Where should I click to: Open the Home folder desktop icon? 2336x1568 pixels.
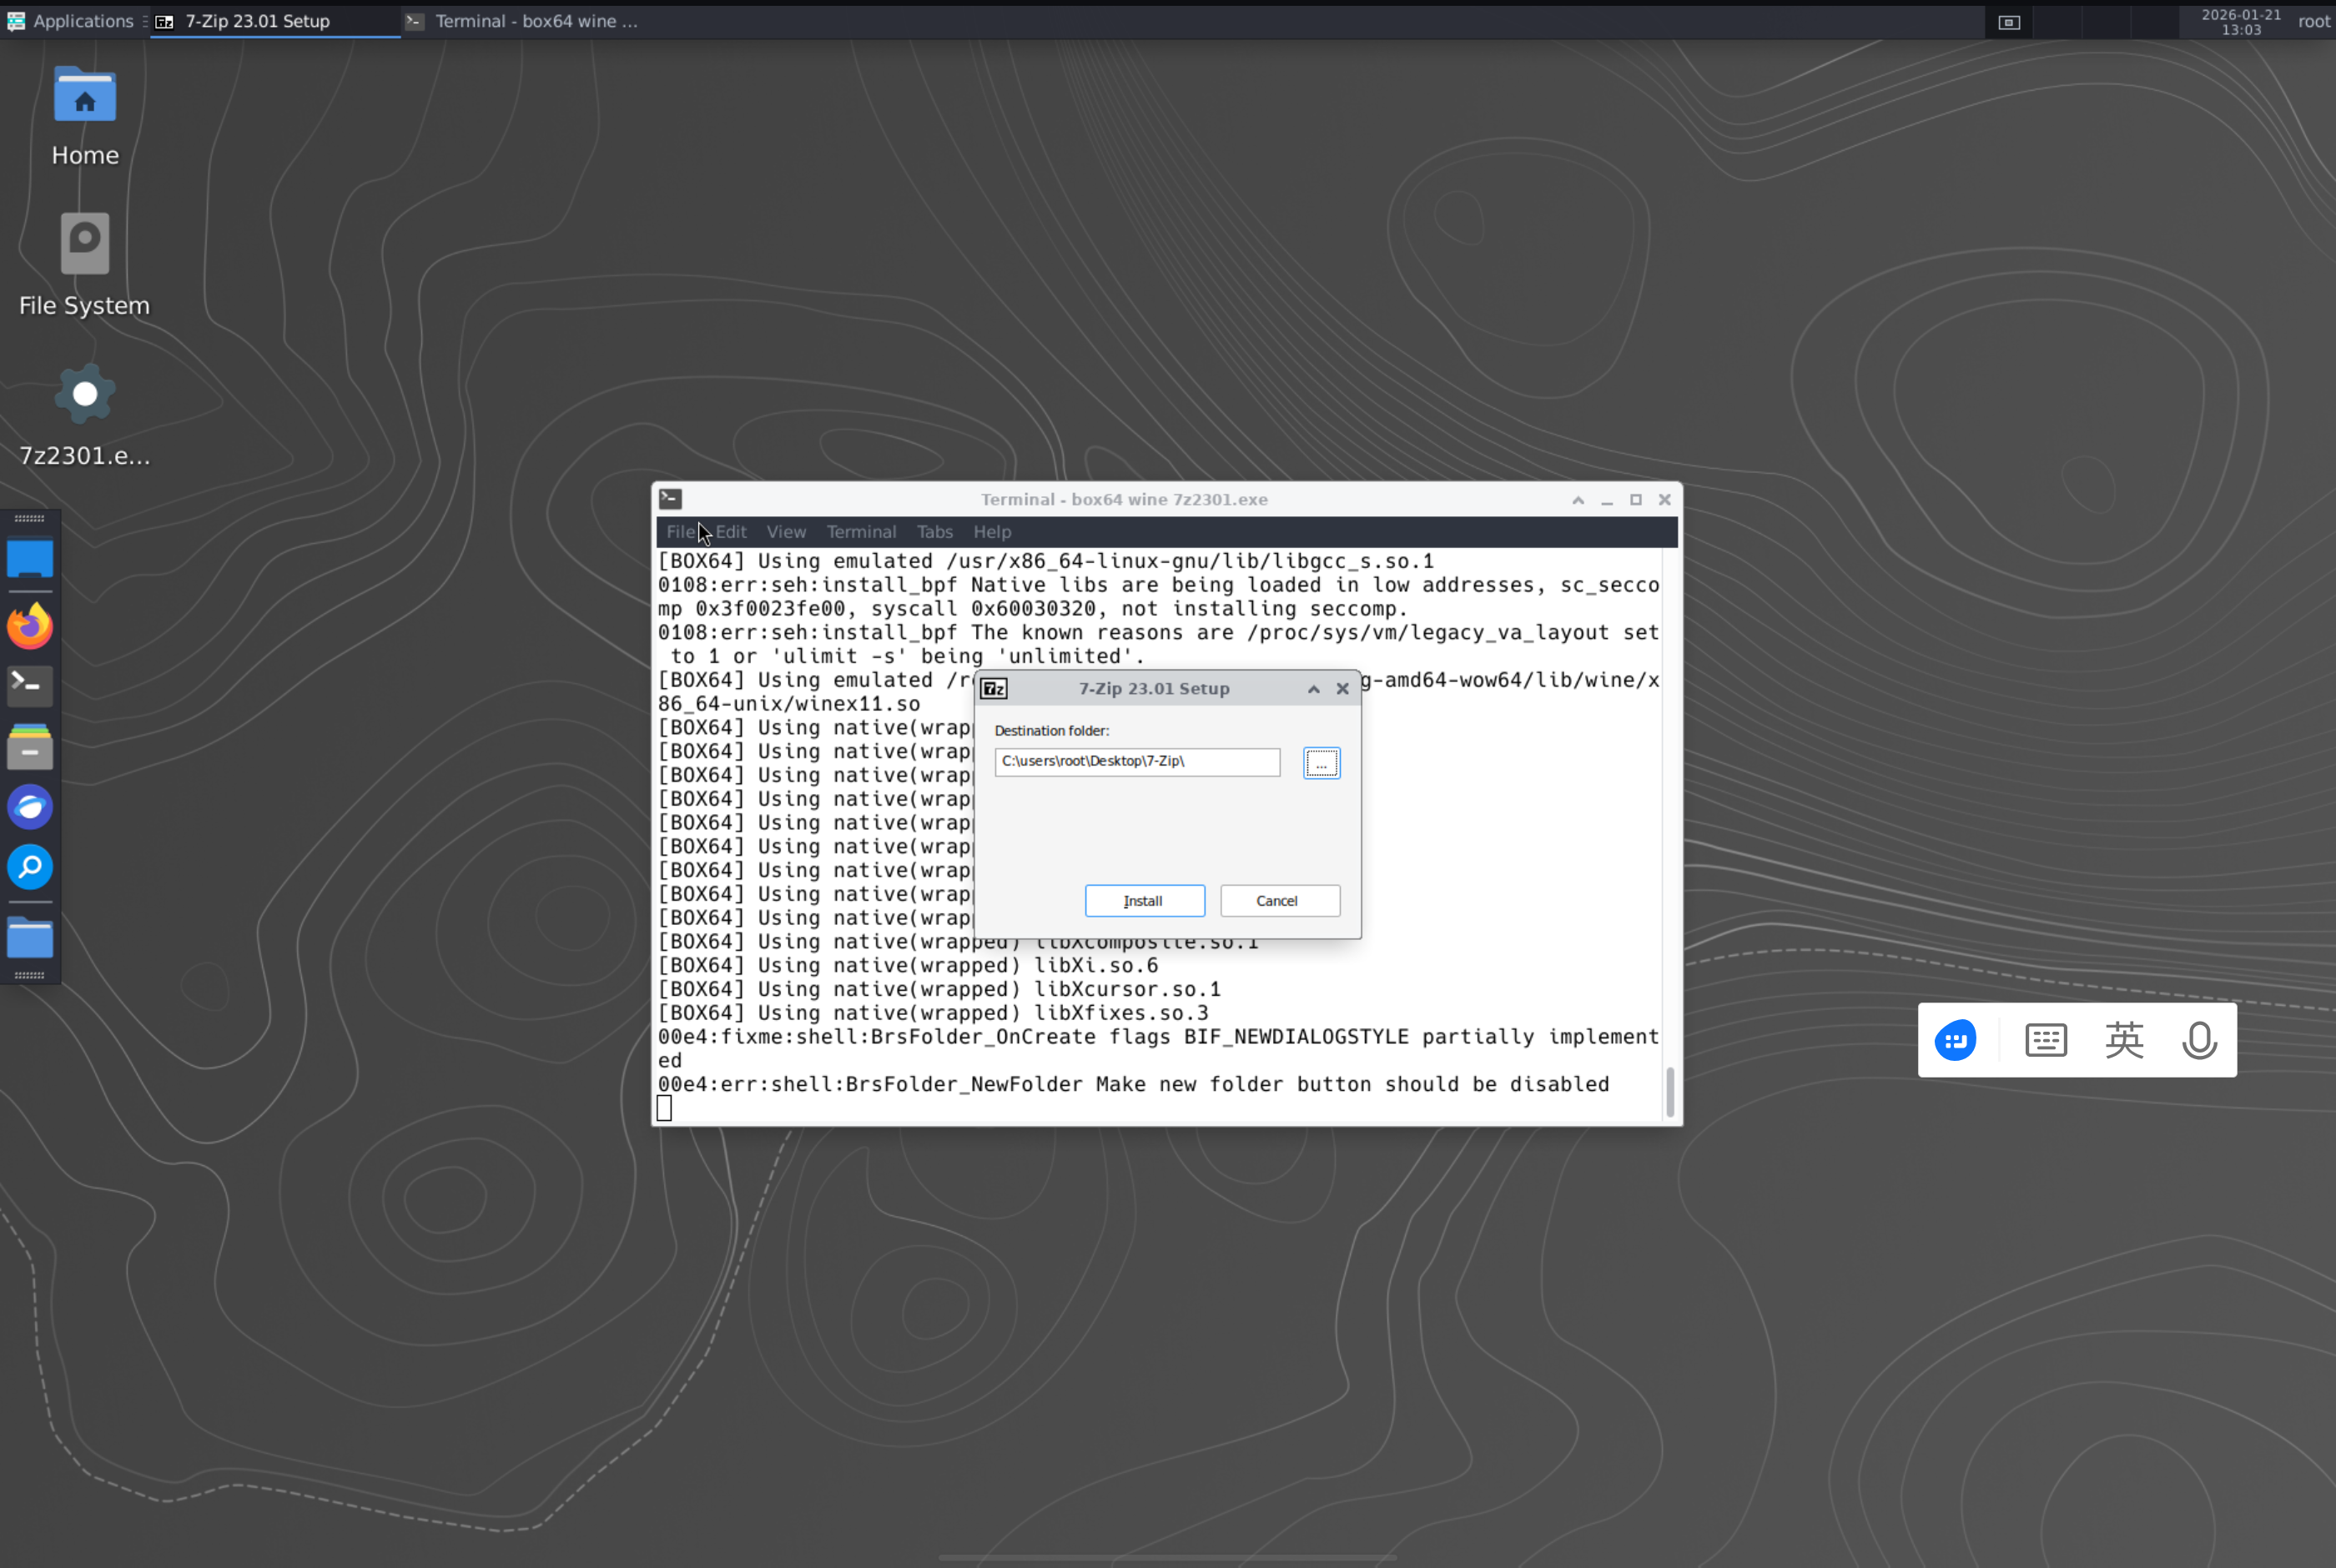pos(85,97)
